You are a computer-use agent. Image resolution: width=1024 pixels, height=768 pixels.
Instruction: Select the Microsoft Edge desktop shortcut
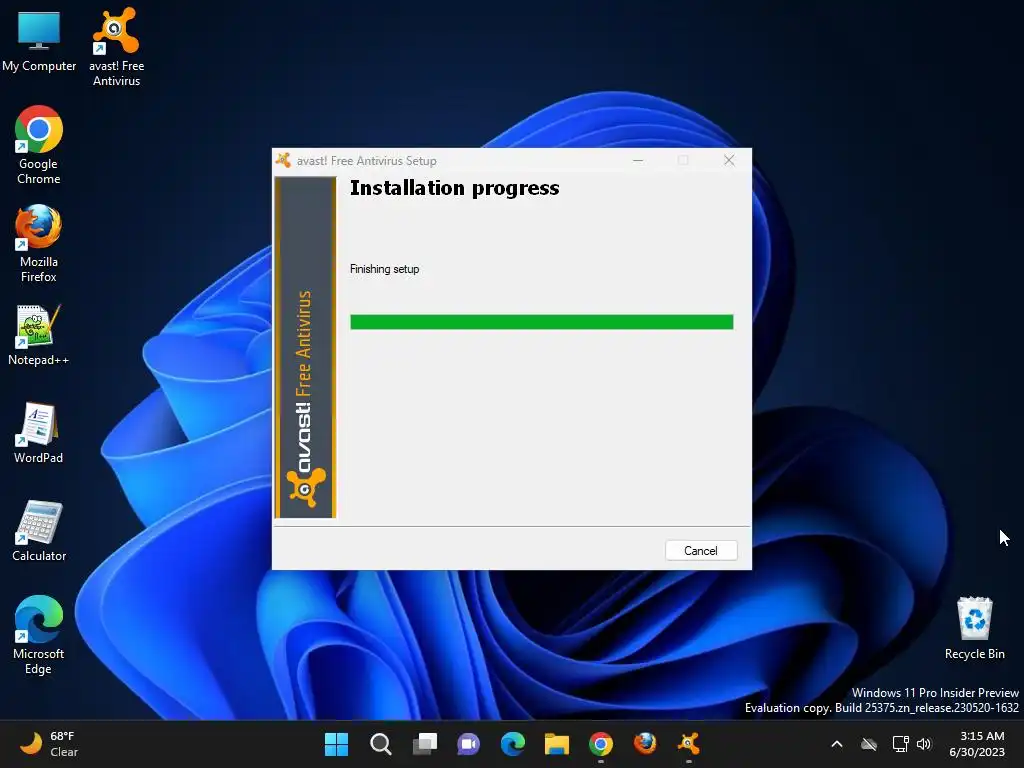[x=39, y=635]
